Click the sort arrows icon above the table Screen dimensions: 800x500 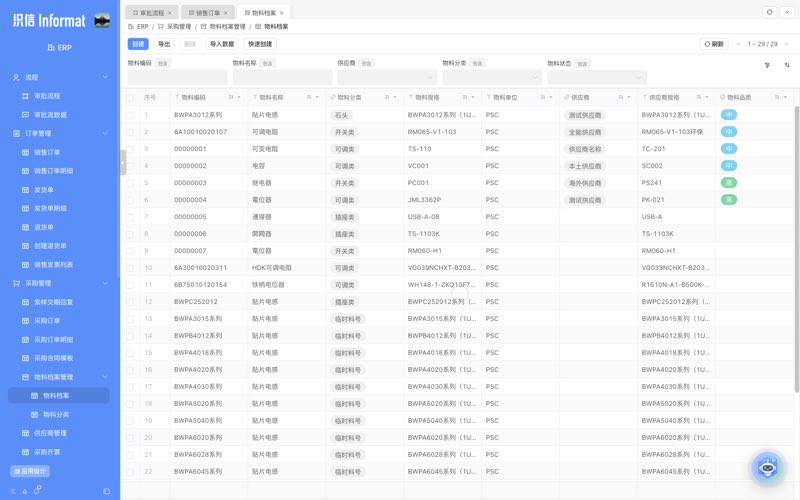tap(787, 65)
